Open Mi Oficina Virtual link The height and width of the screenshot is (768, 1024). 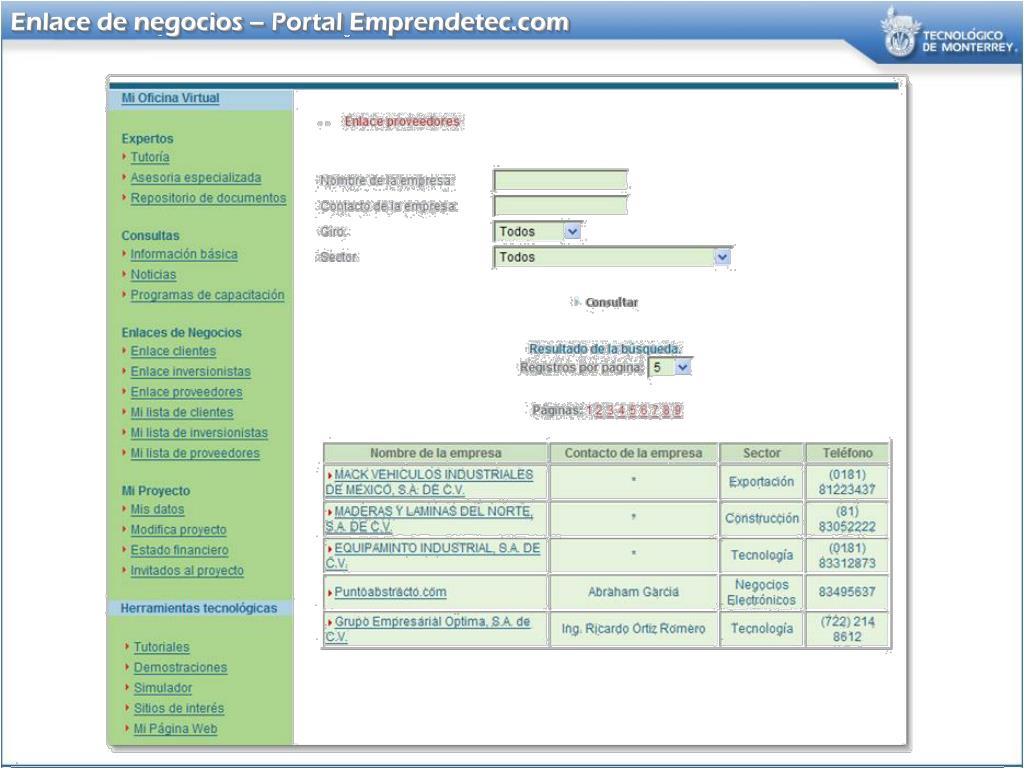click(x=170, y=98)
